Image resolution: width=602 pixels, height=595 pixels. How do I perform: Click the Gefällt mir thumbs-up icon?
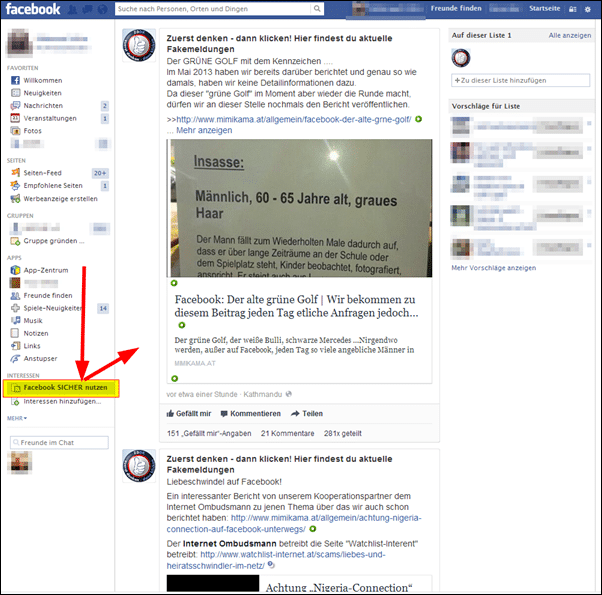click(170, 413)
